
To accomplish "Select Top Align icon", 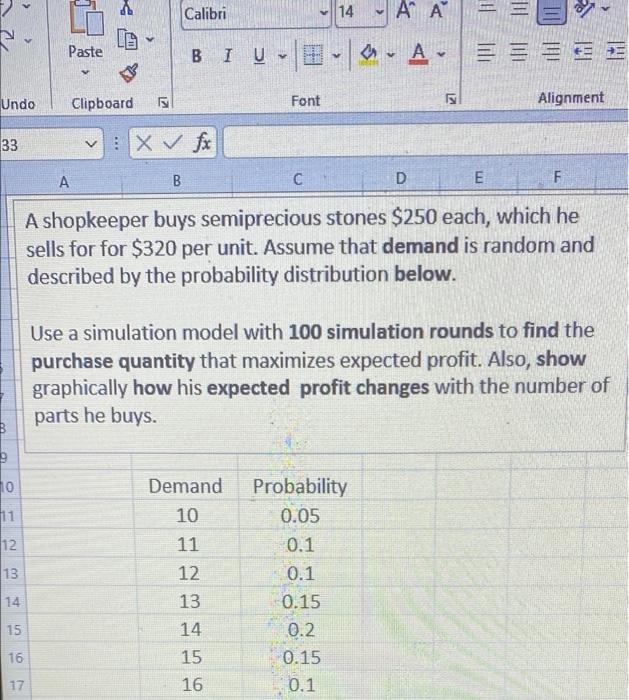I will (487, 8).
